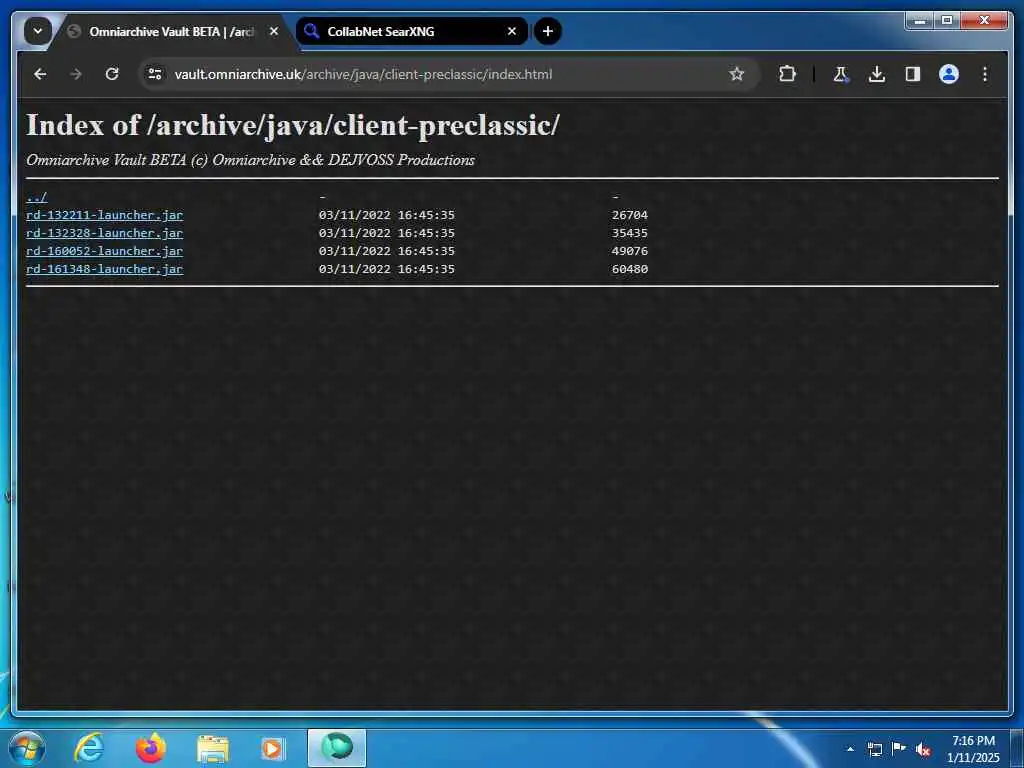
Task: Close the Omniarchive Vault tab
Action: [x=274, y=31]
